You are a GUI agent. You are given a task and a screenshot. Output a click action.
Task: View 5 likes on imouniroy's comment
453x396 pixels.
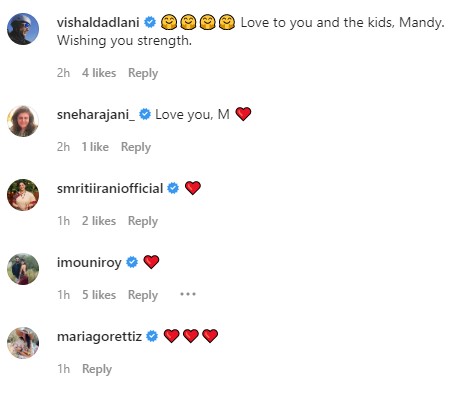99,295
